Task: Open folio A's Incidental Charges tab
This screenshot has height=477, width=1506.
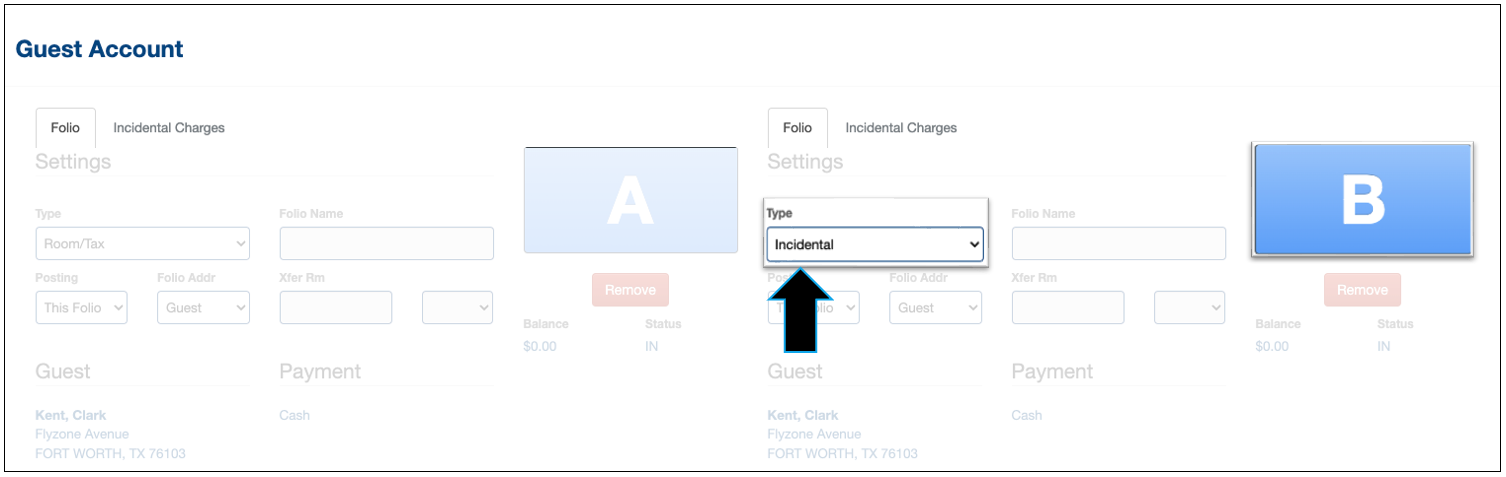Action: click(x=169, y=128)
